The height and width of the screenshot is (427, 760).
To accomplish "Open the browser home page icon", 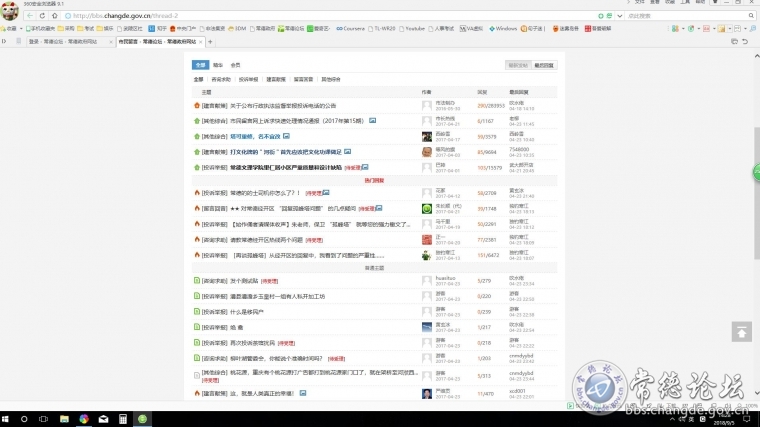I will [x=54, y=16].
